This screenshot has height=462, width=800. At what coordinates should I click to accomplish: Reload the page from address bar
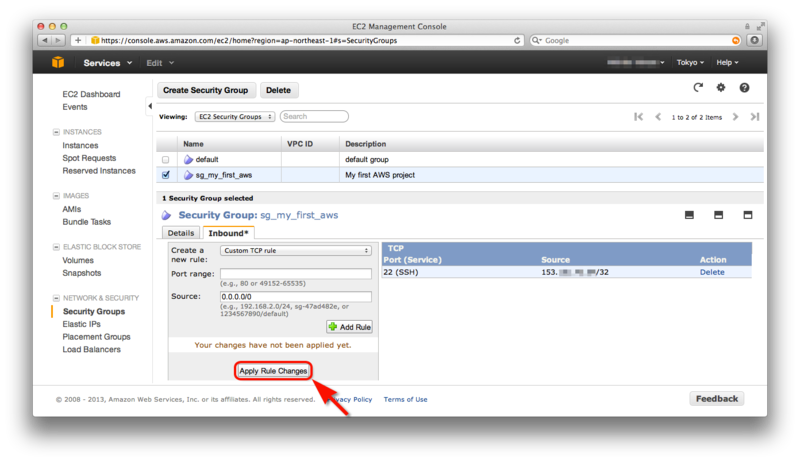pyautogui.click(x=517, y=40)
